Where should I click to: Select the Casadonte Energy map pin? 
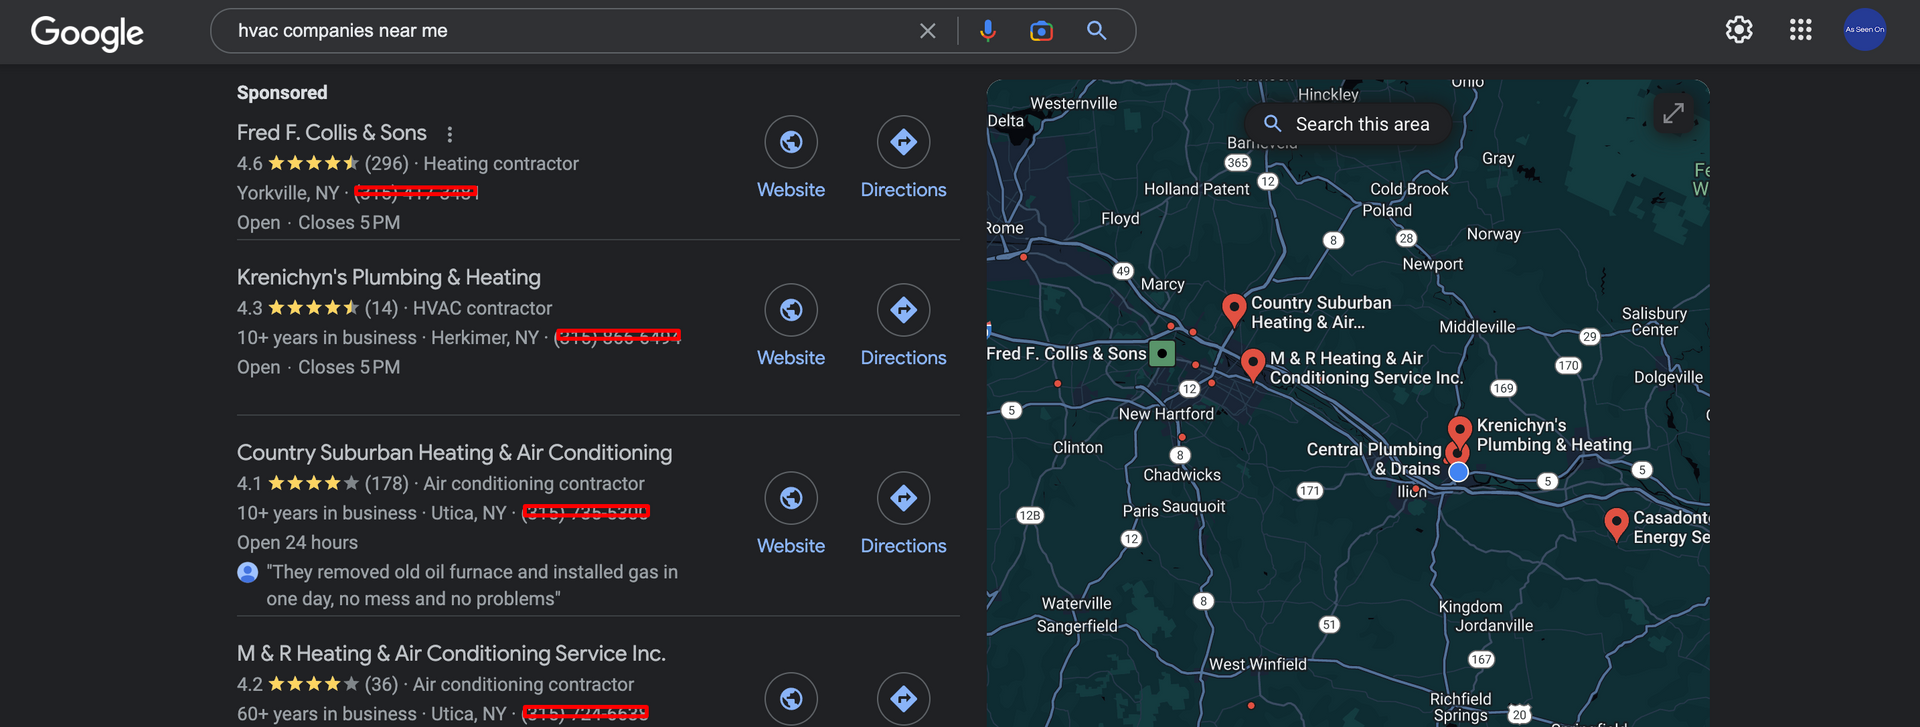(x=1615, y=522)
